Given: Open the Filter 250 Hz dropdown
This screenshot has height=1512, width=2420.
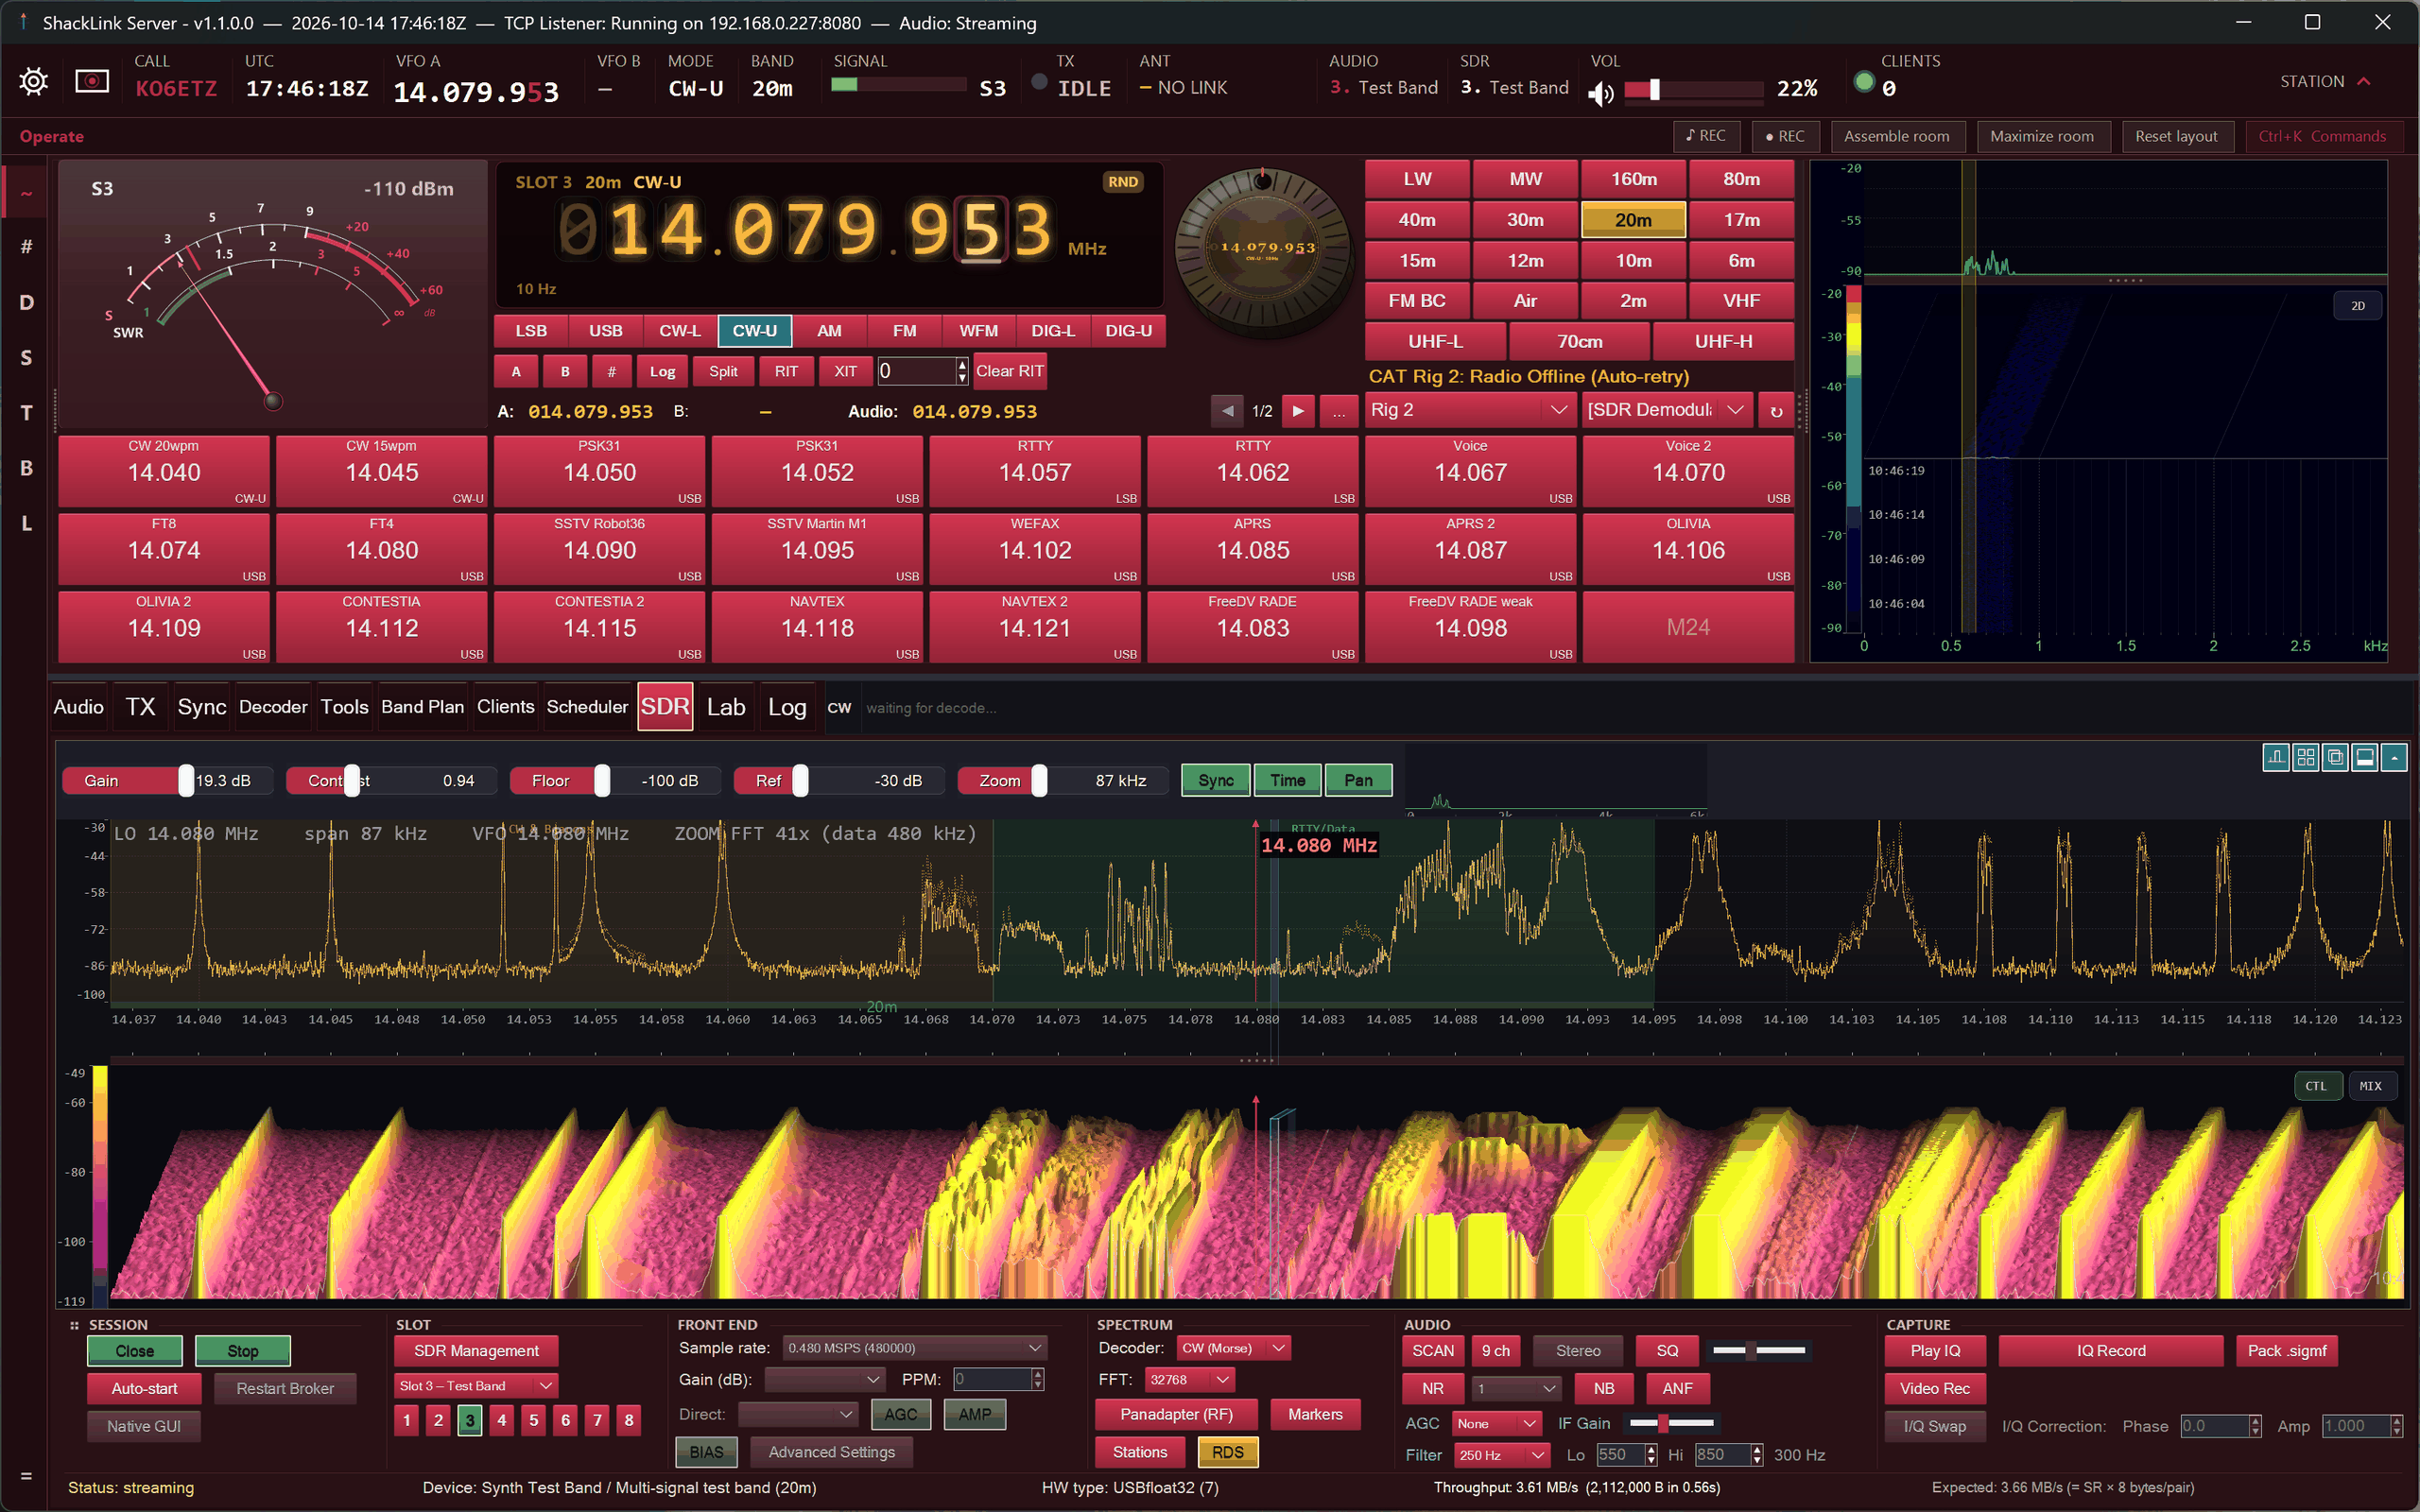Looking at the screenshot, I should (x=1501, y=1455).
